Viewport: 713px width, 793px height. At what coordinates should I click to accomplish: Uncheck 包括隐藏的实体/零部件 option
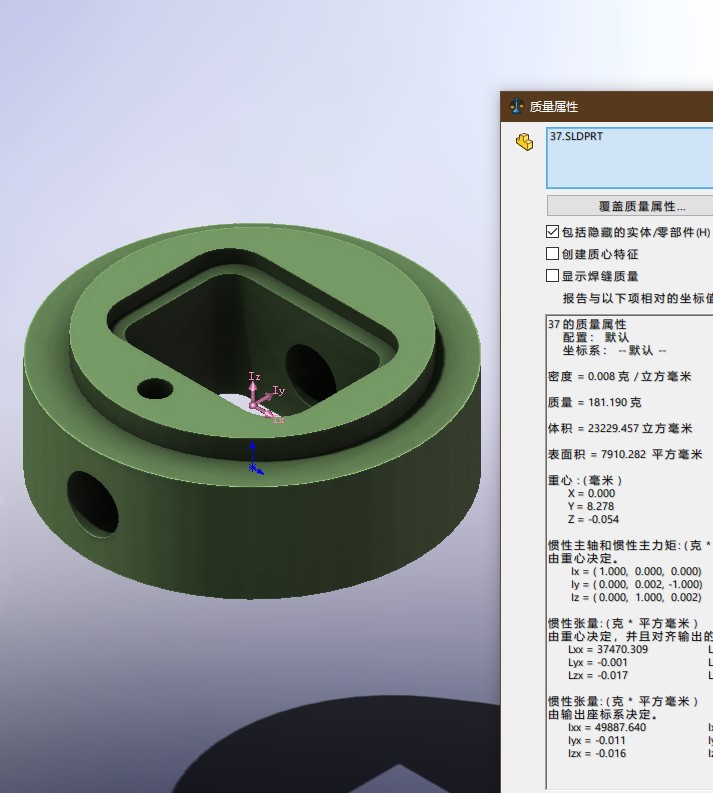pyautogui.click(x=553, y=232)
